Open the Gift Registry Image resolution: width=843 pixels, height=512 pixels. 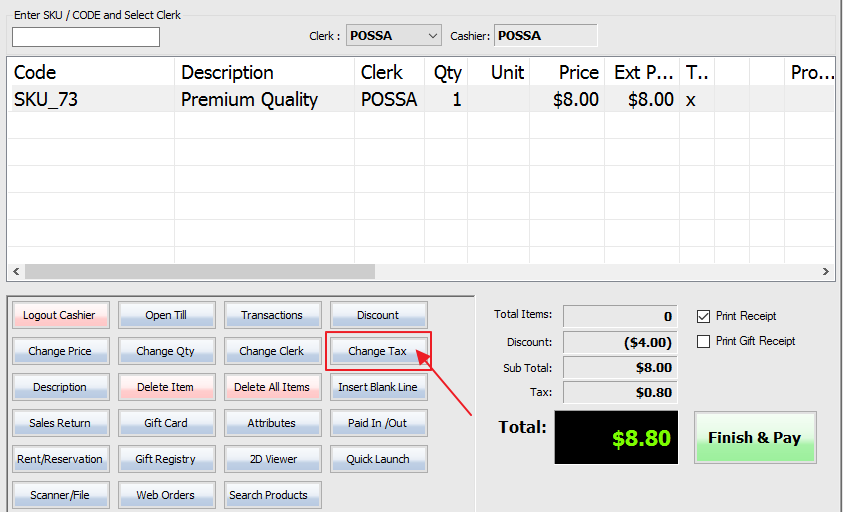point(167,459)
